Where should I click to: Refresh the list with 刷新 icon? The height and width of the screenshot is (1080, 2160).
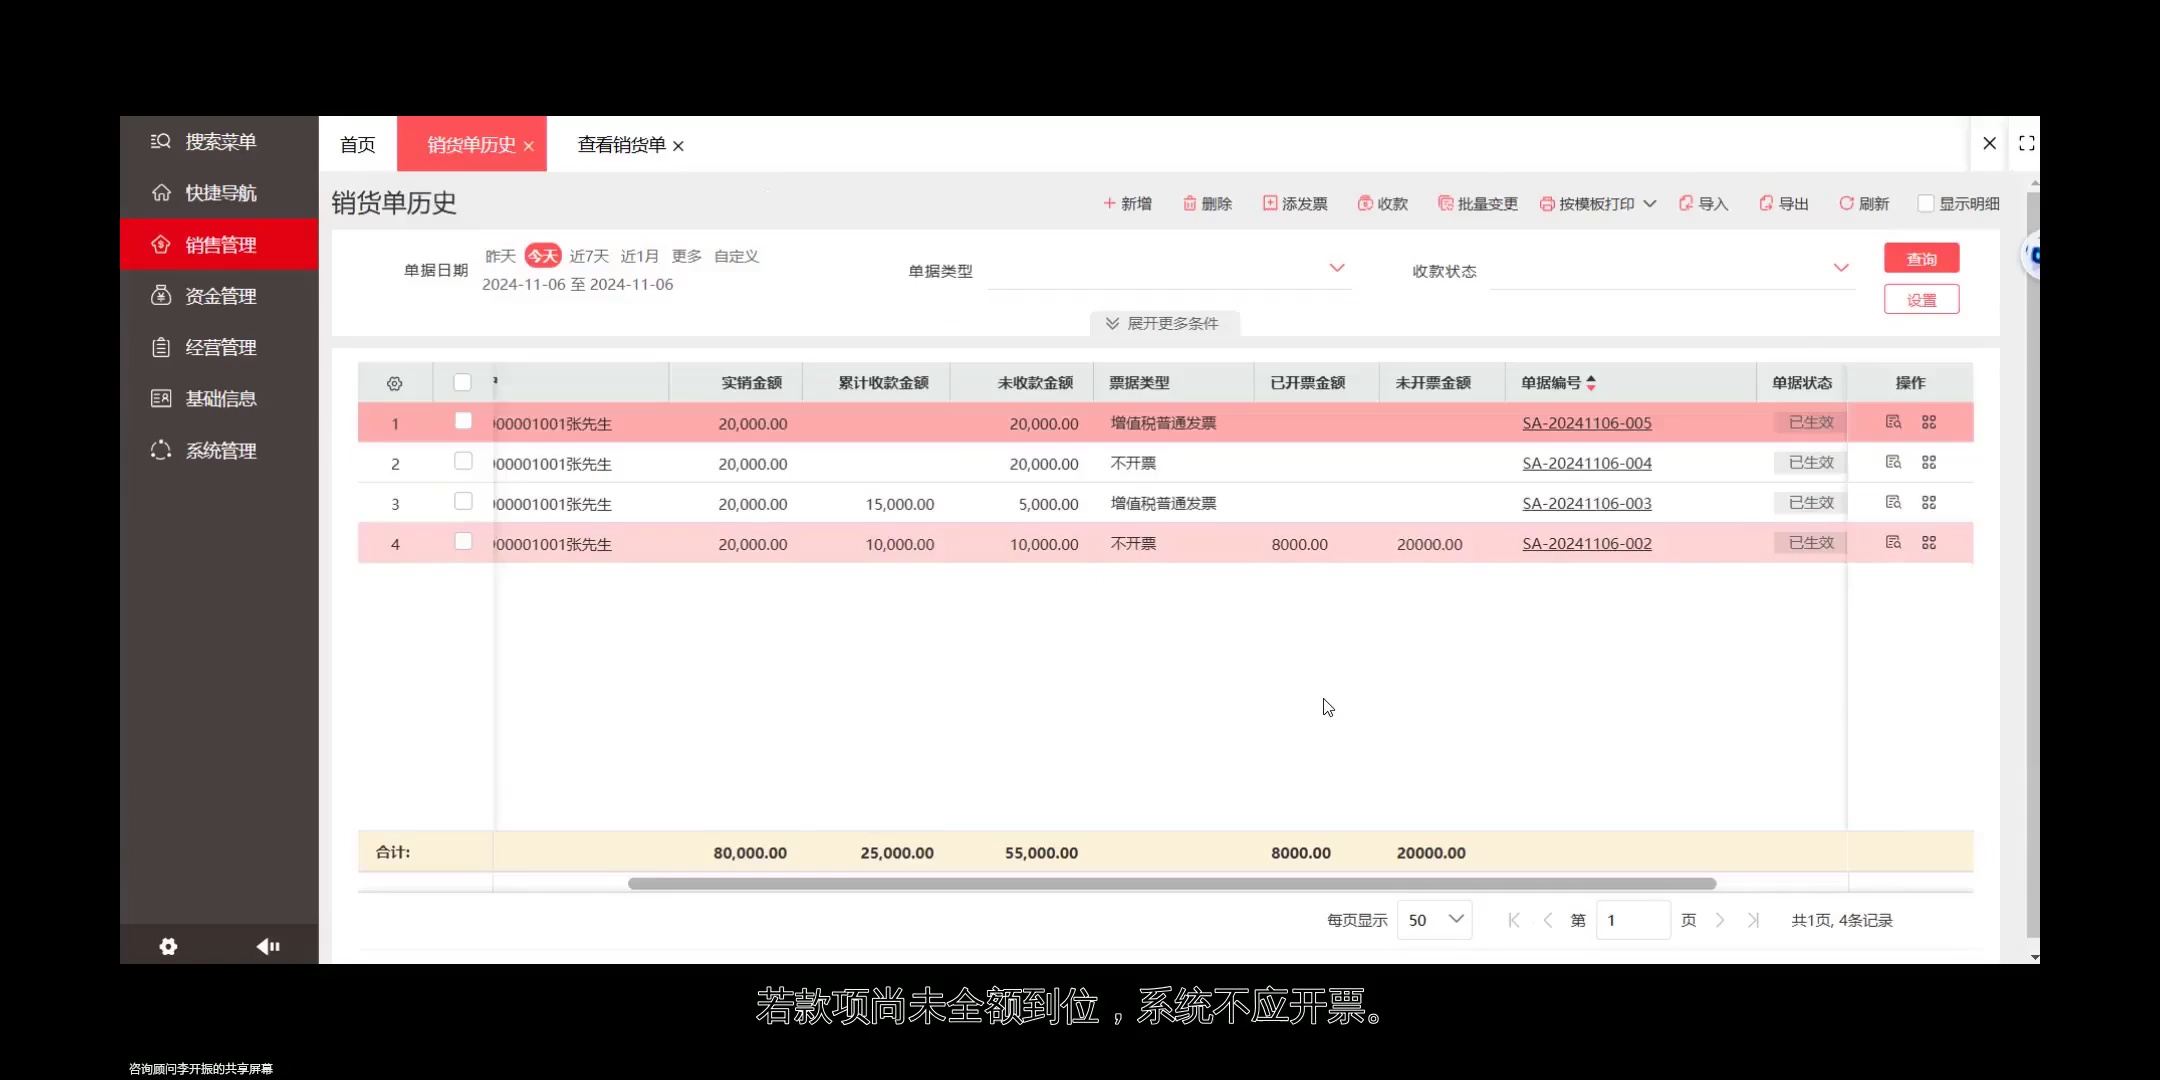[x=1864, y=203]
